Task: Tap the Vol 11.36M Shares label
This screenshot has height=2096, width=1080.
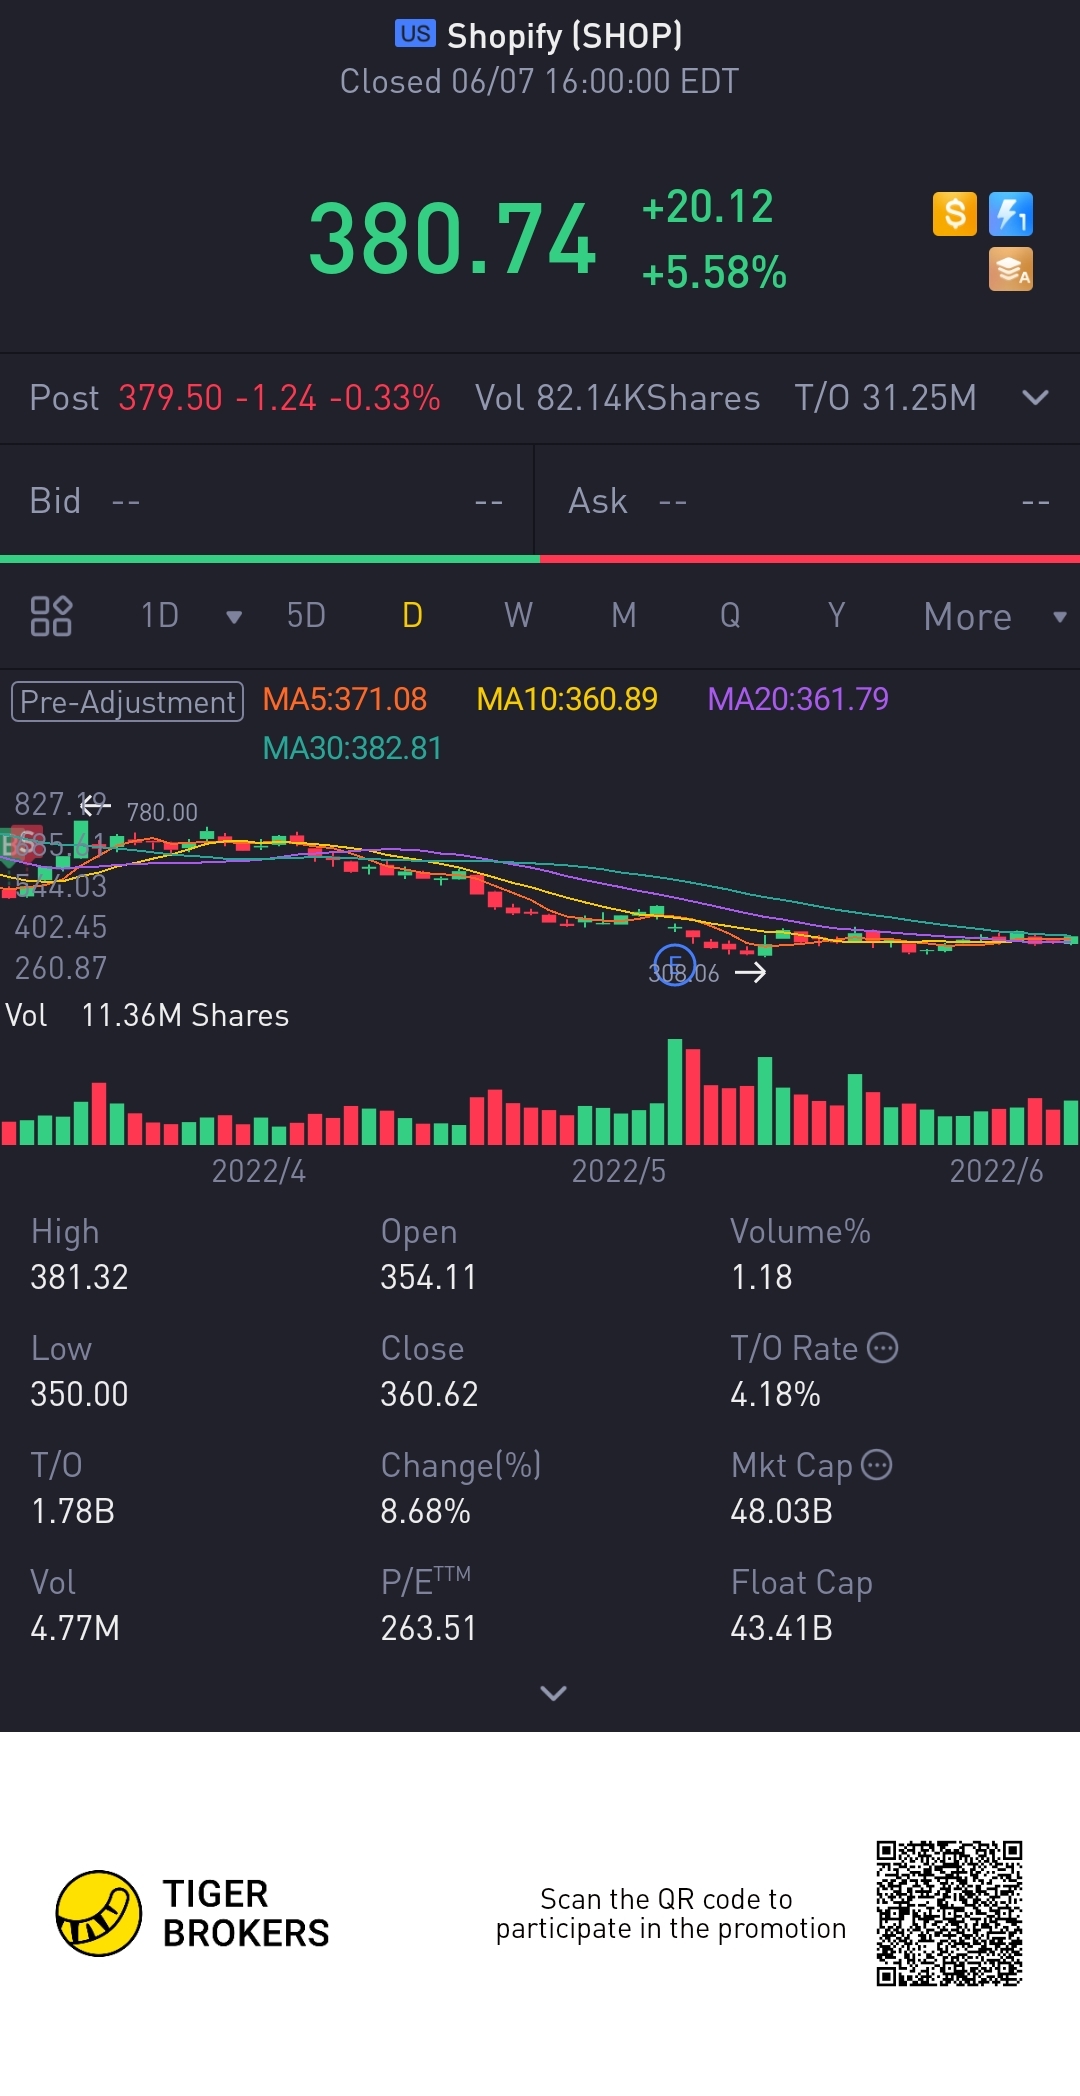Action: 147,1015
